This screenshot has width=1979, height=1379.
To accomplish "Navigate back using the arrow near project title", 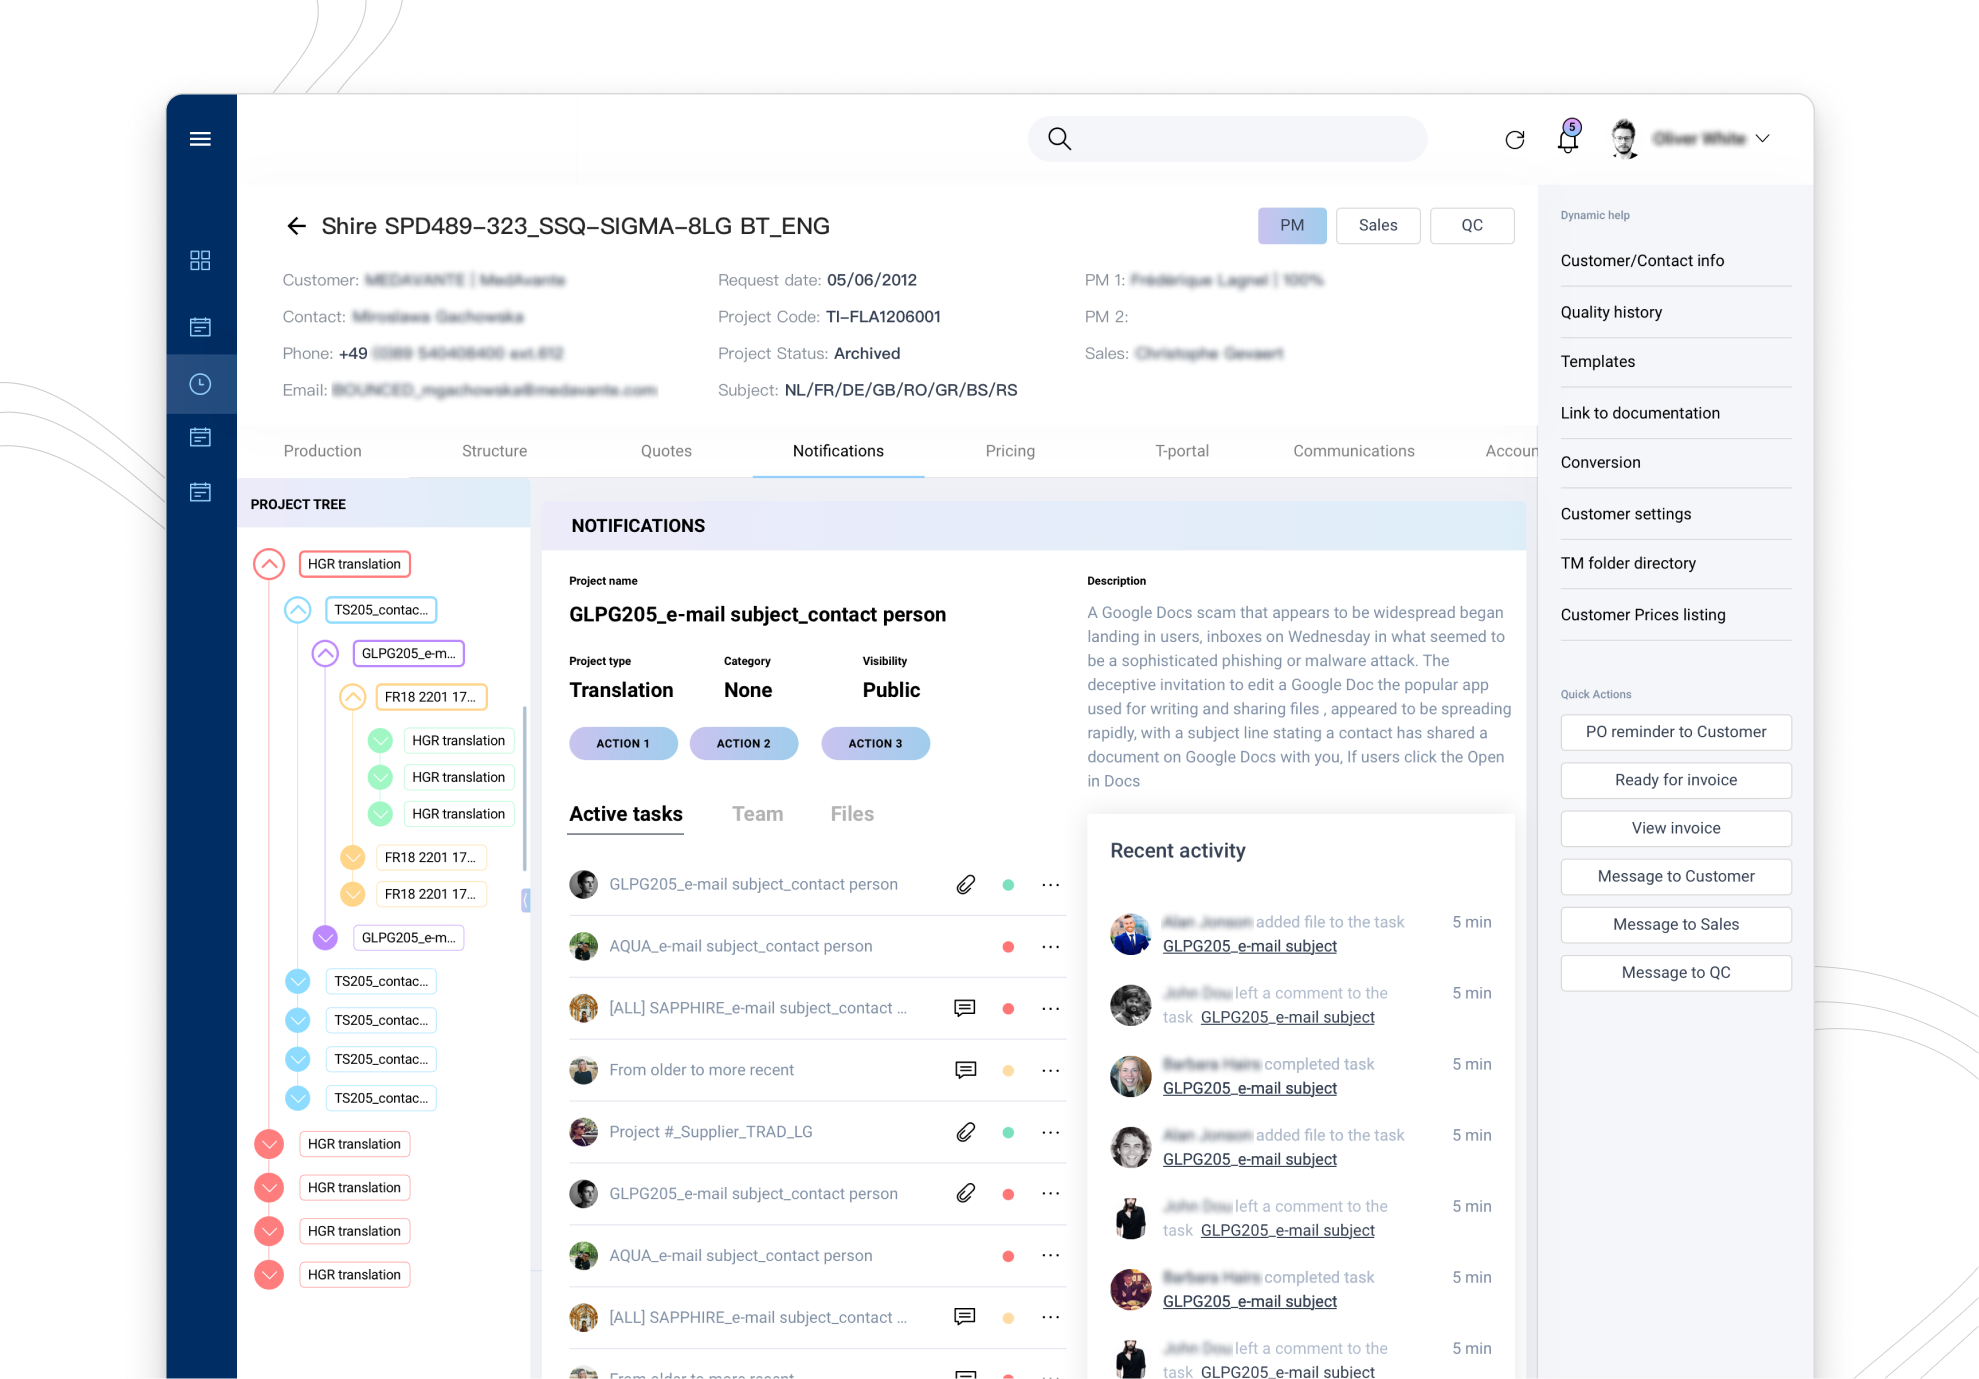I will (296, 226).
